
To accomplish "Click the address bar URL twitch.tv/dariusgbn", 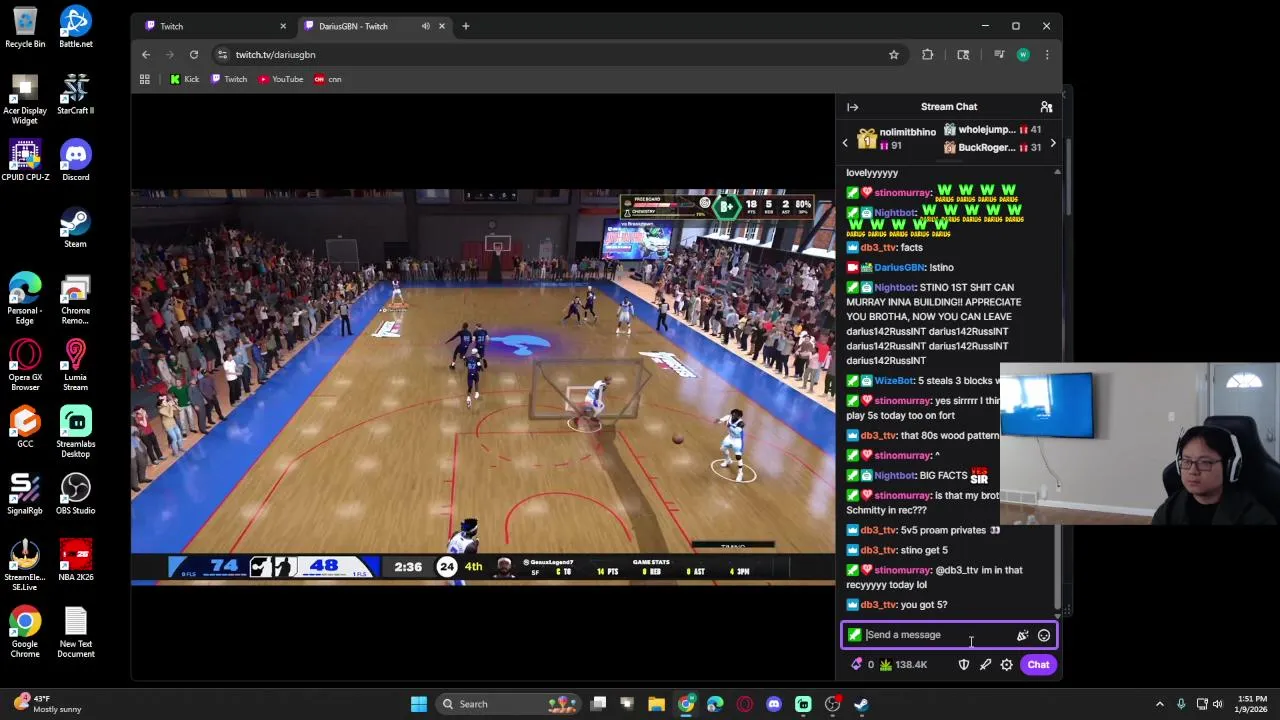I will point(275,55).
